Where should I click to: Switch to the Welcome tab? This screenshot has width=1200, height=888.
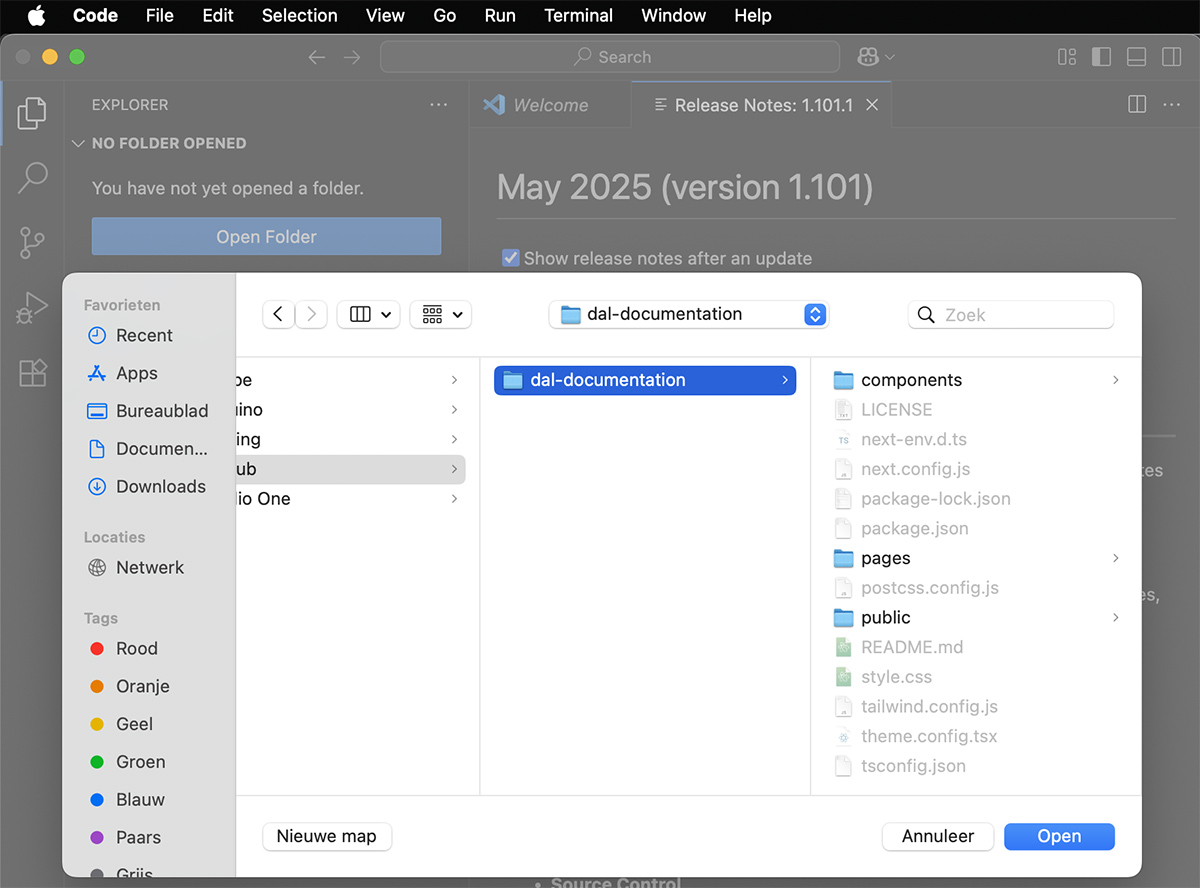point(550,105)
